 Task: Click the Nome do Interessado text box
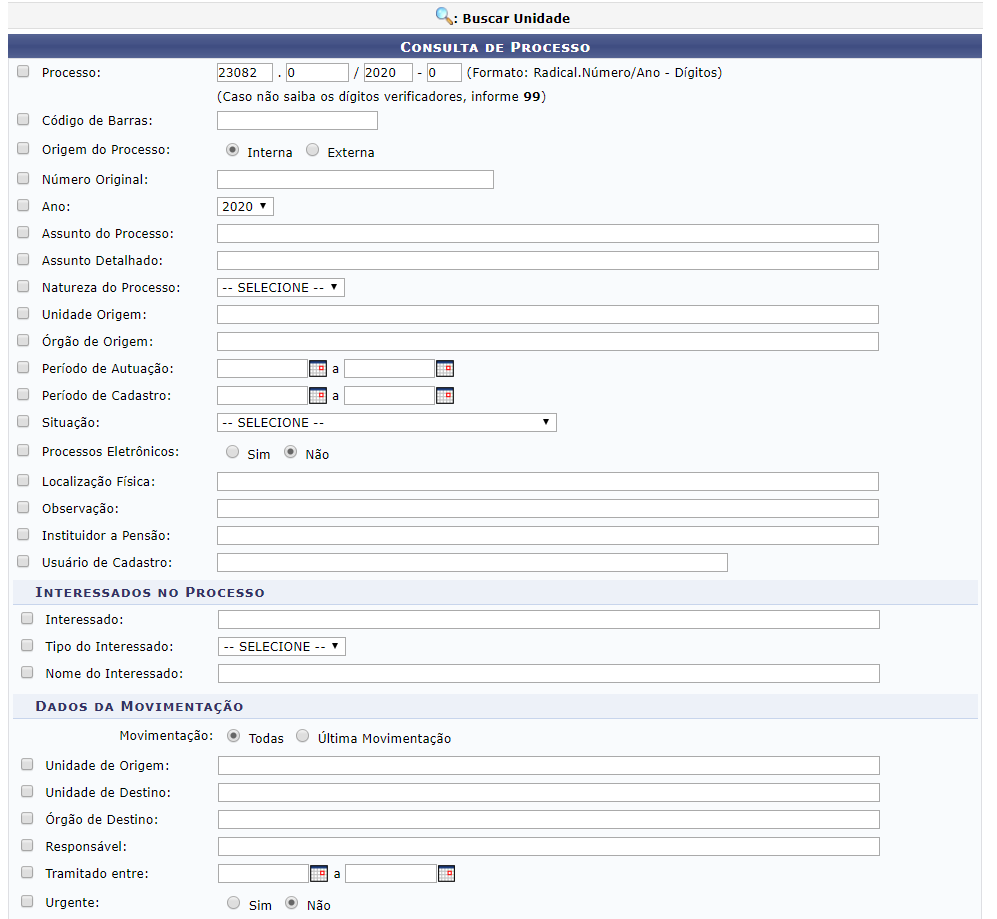coord(548,673)
